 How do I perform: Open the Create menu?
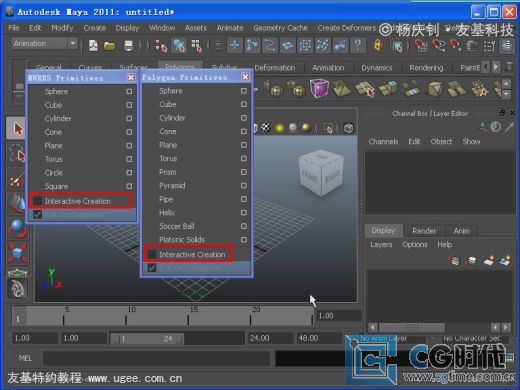coord(95,28)
